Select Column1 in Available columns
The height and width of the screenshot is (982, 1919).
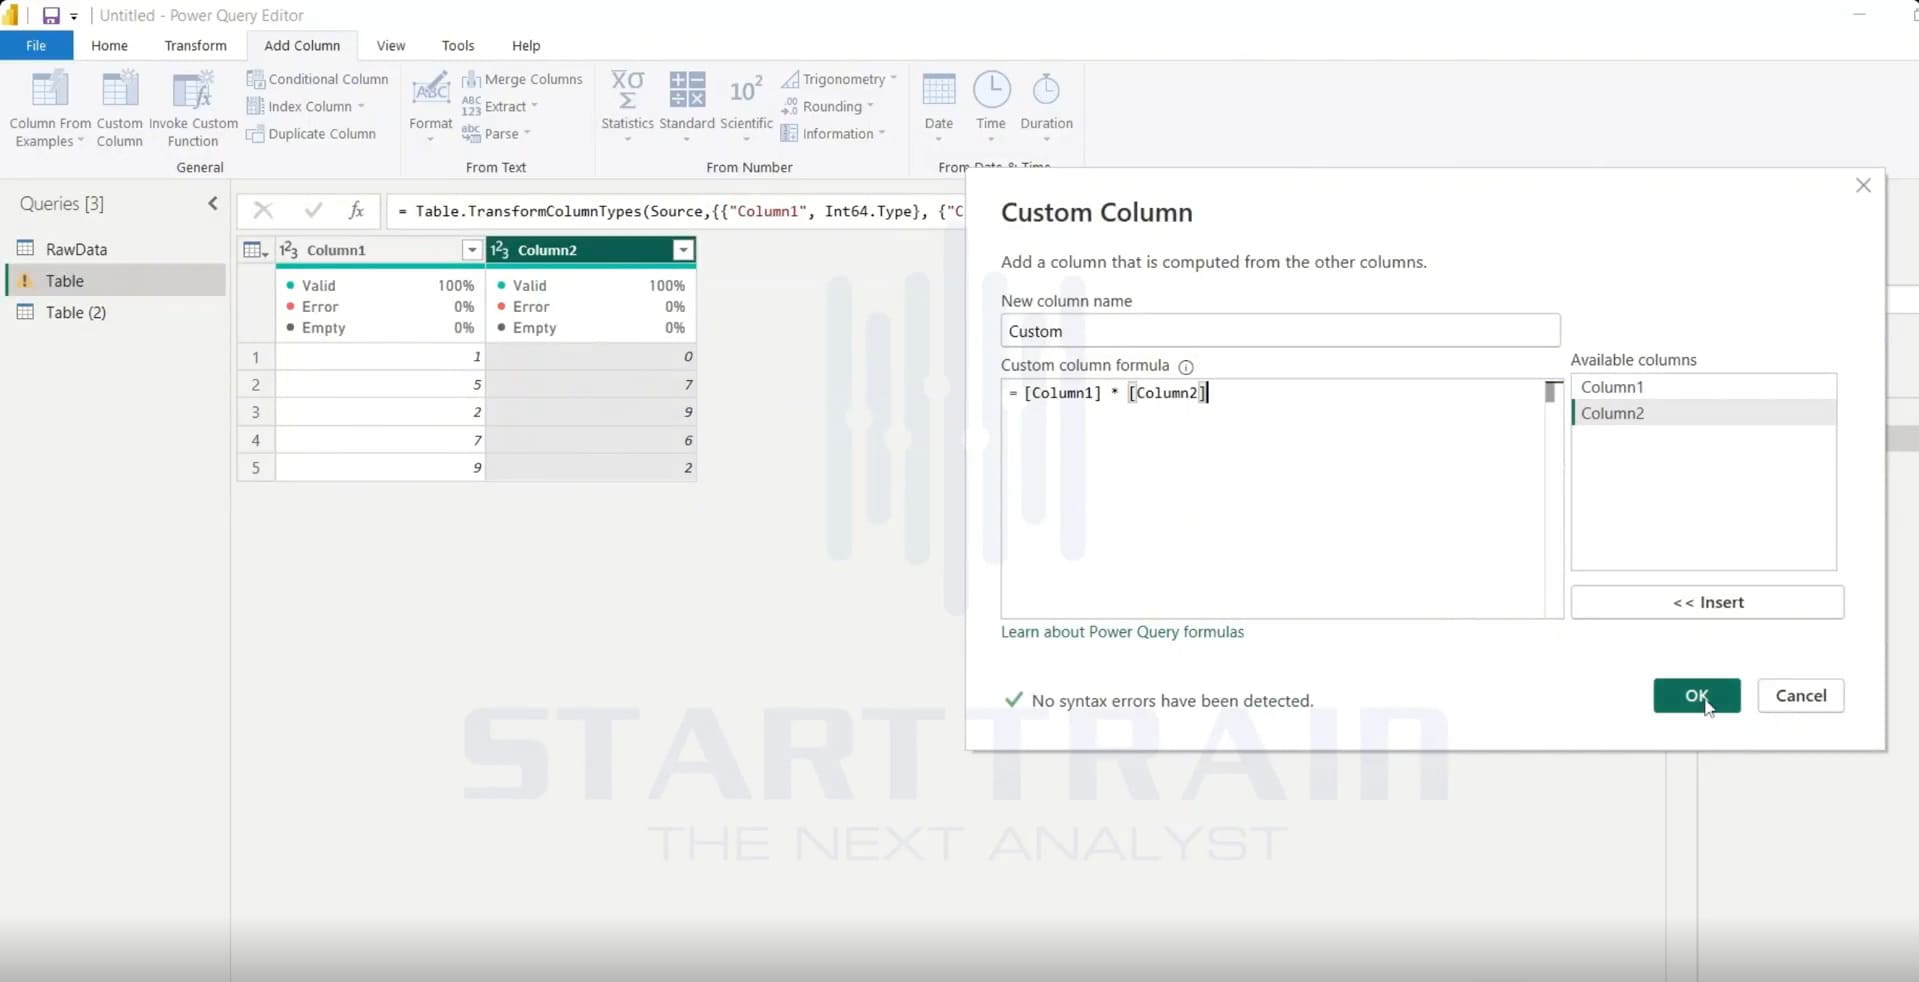point(1703,387)
